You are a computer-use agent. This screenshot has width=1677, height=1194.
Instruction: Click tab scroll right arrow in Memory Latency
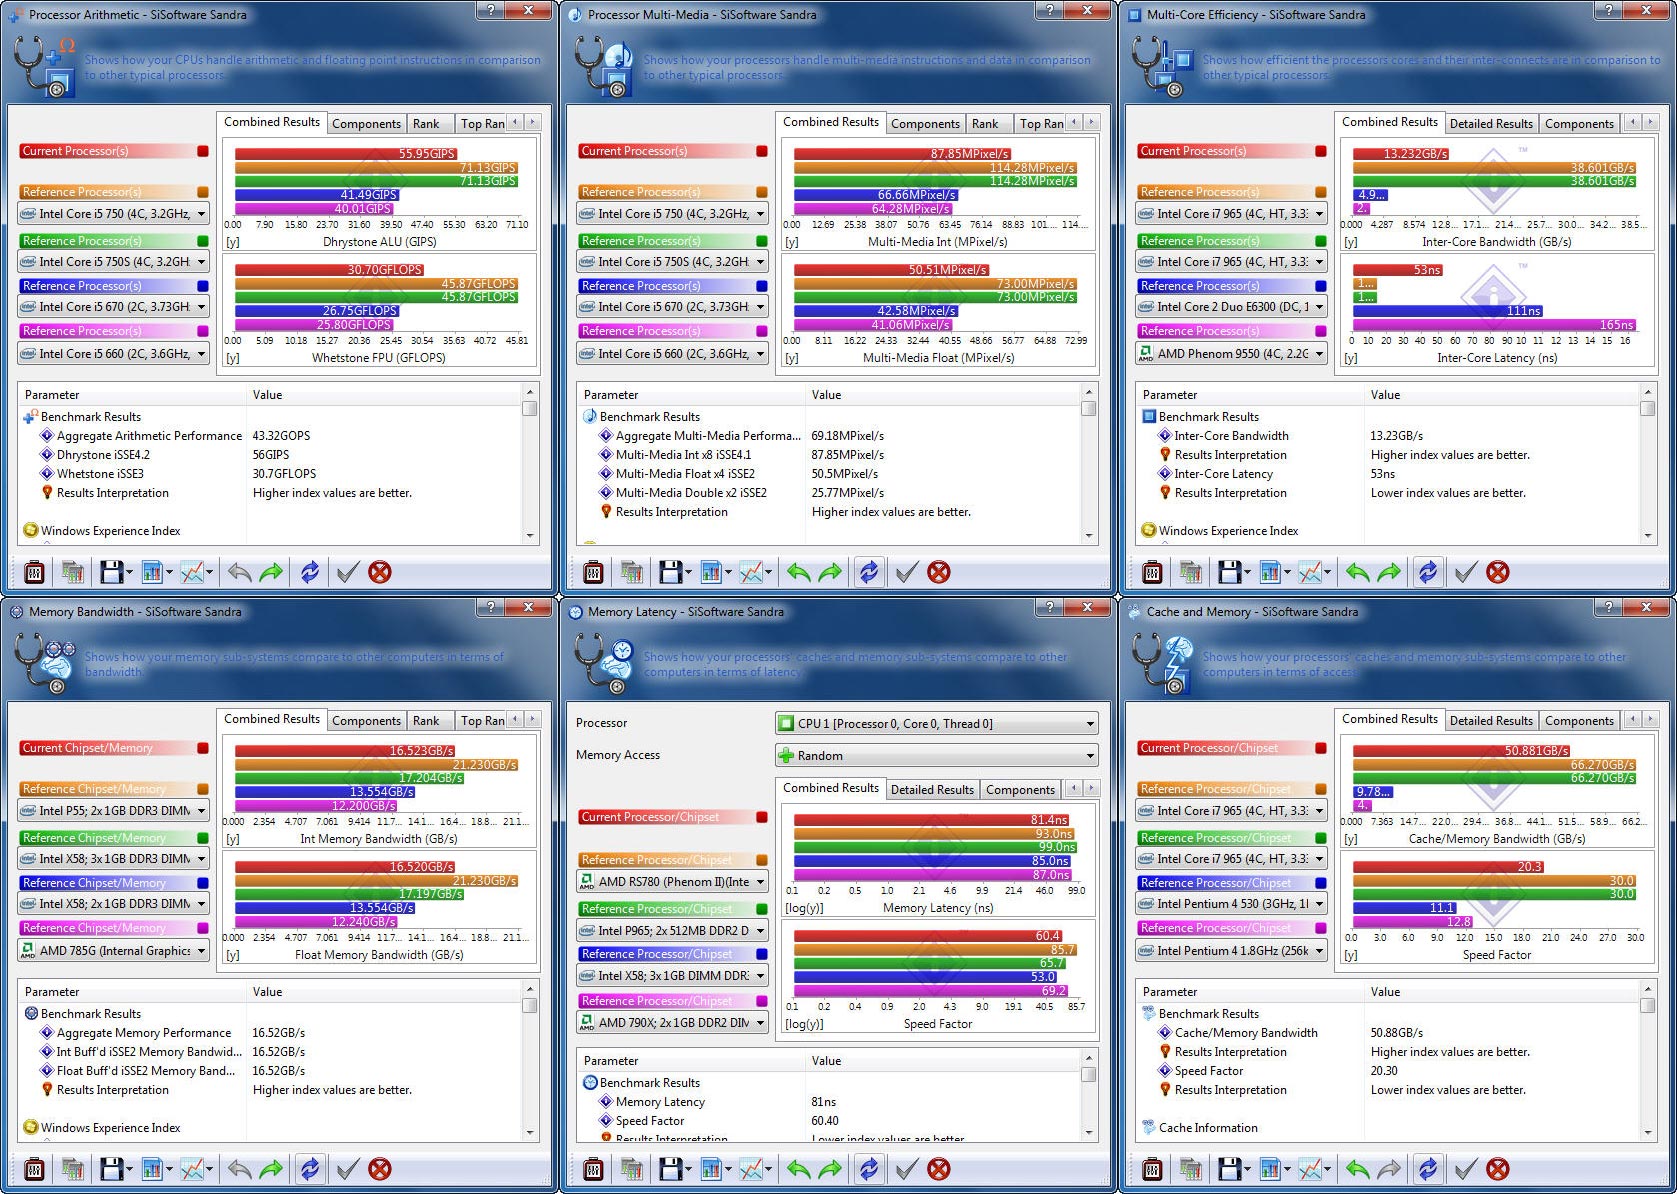coord(1092,788)
